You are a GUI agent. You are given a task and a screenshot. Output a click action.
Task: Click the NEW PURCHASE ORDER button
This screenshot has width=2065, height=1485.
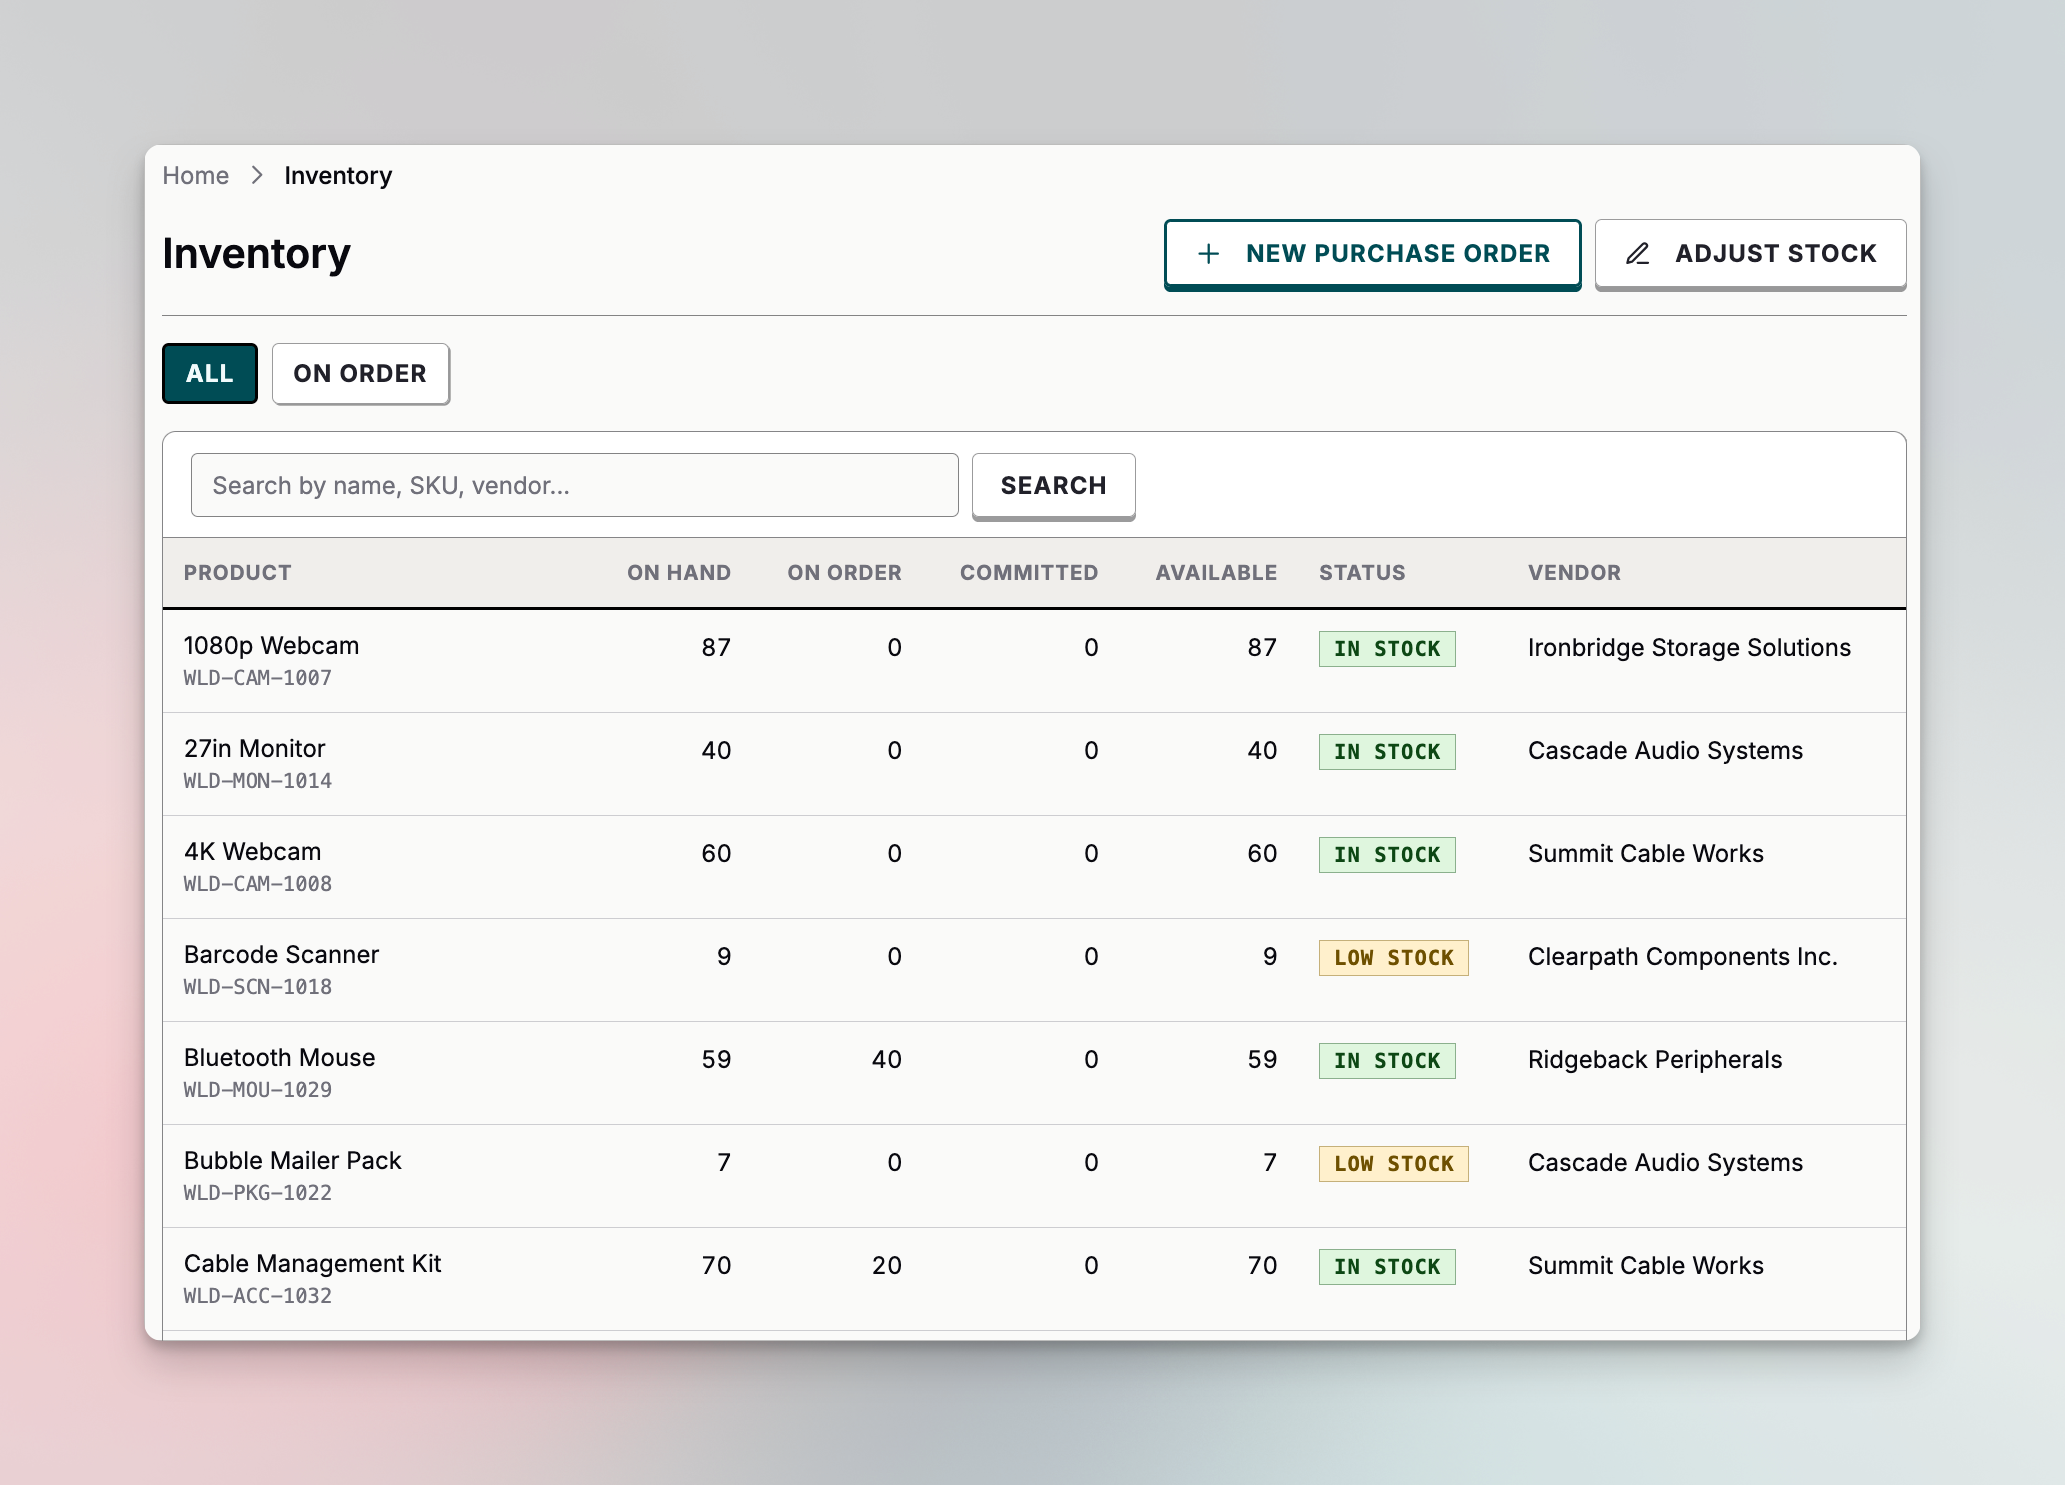click(1372, 253)
